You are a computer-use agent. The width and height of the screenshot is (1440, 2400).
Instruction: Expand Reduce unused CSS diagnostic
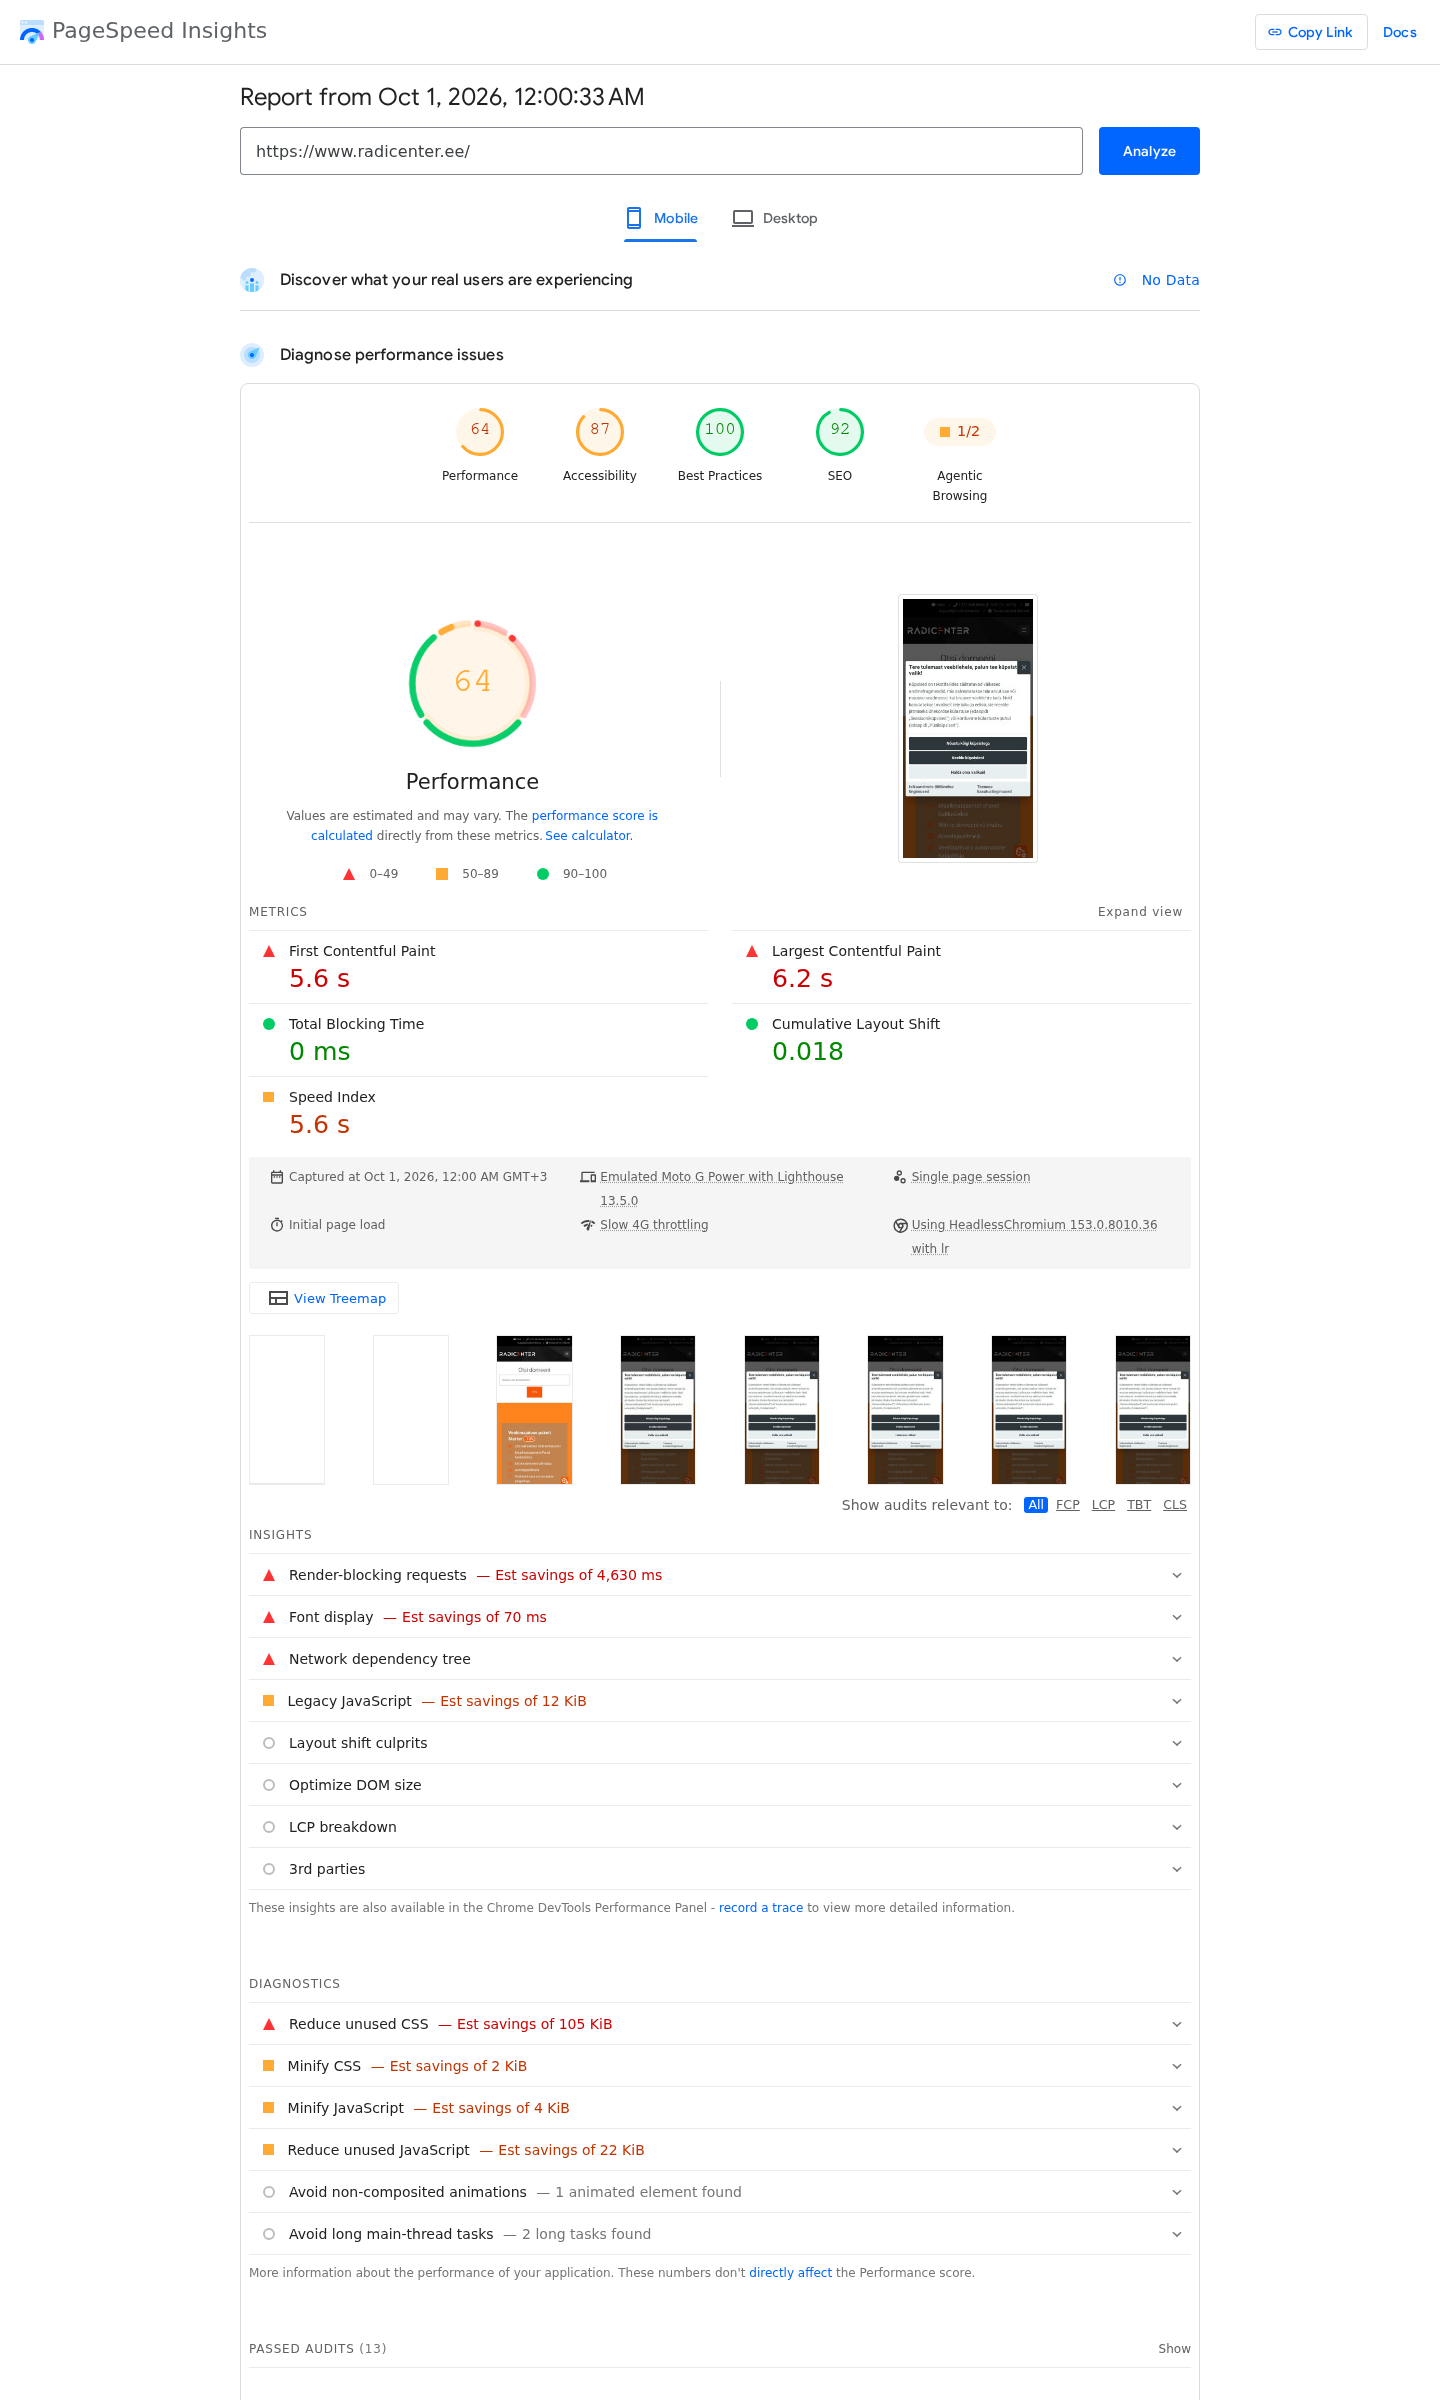[720, 2024]
